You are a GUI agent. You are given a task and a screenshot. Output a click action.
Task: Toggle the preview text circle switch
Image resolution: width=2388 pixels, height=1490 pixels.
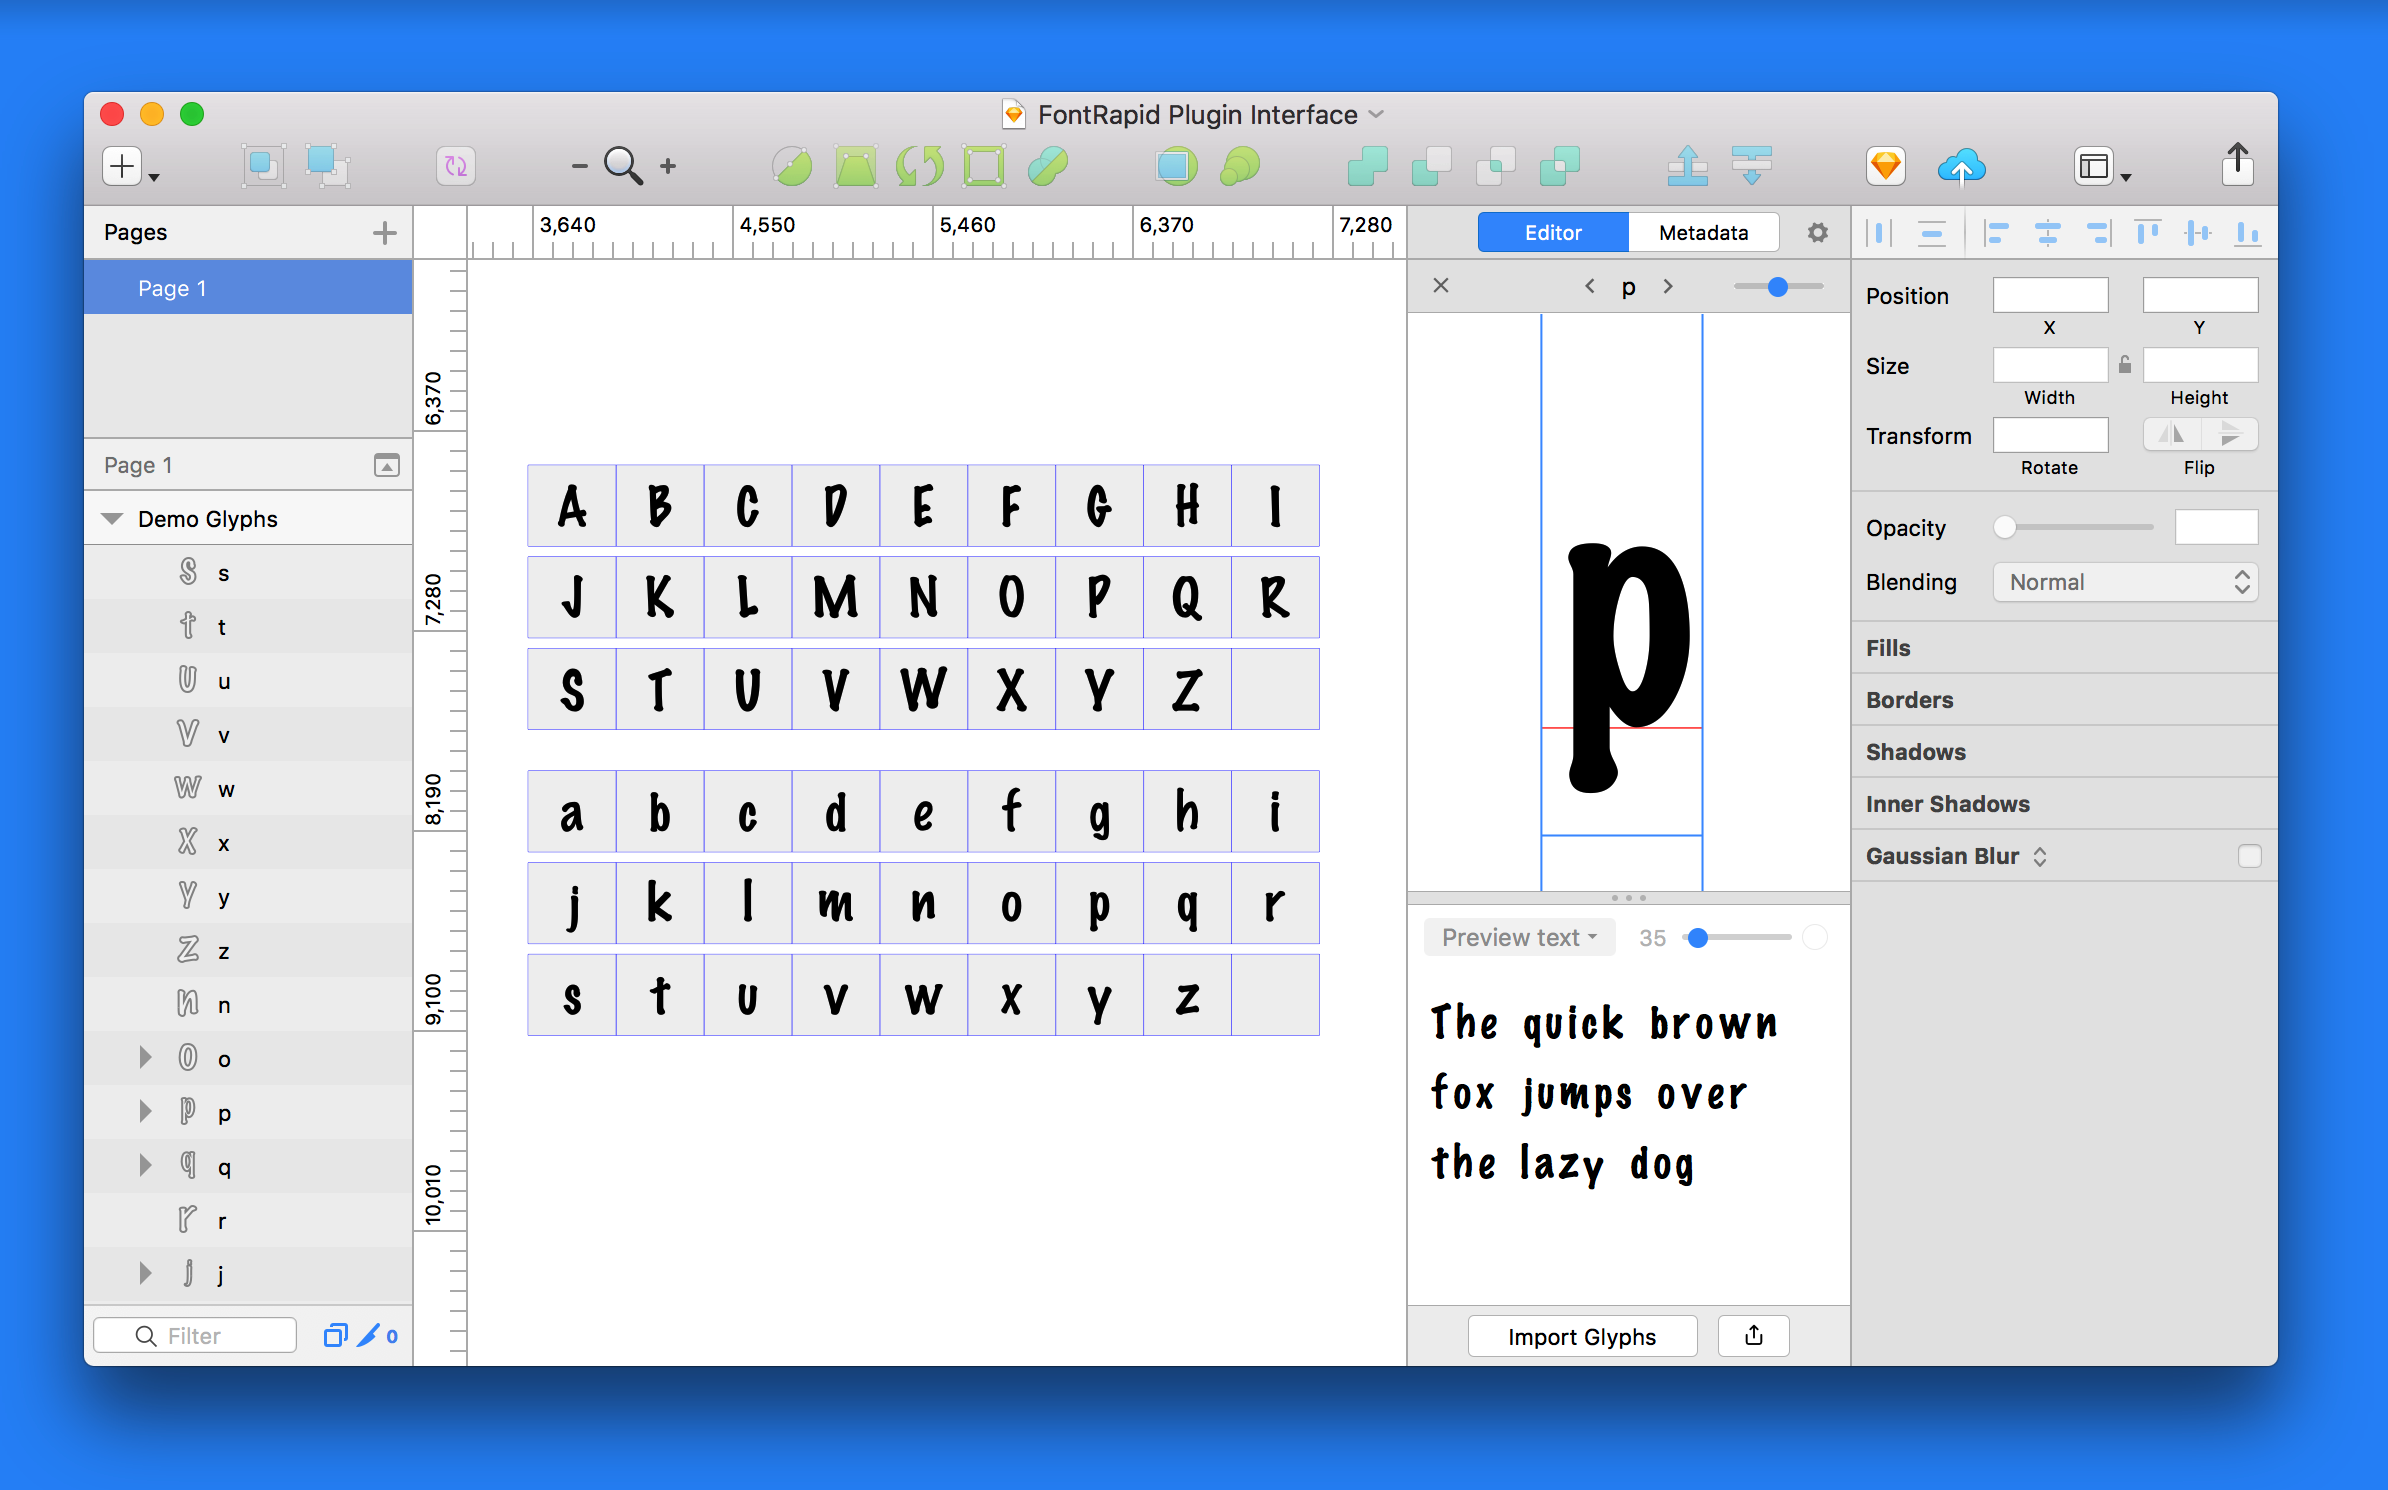pyautogui.click(x=1815, y=937)
